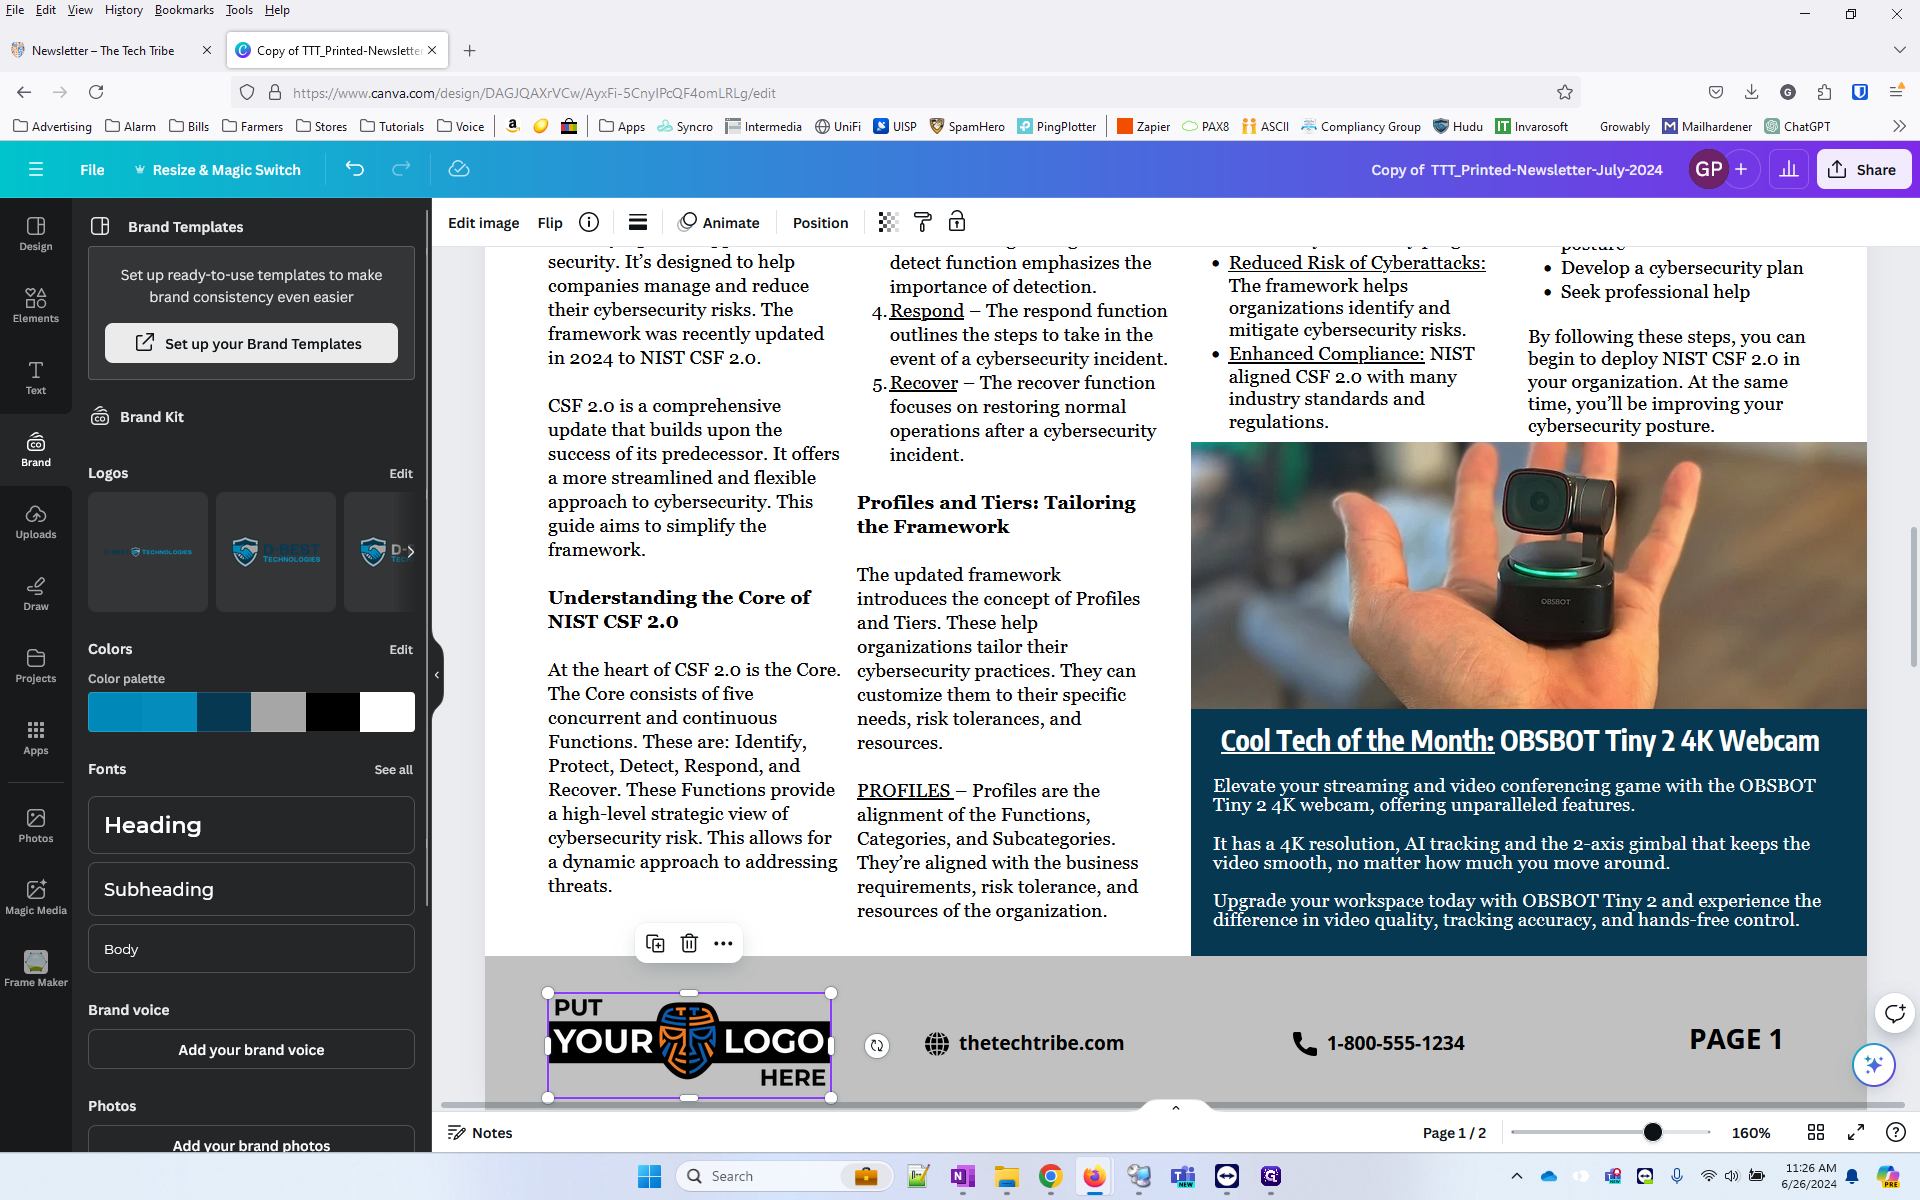
Task: Undo the last action
Action: (355, 169)
